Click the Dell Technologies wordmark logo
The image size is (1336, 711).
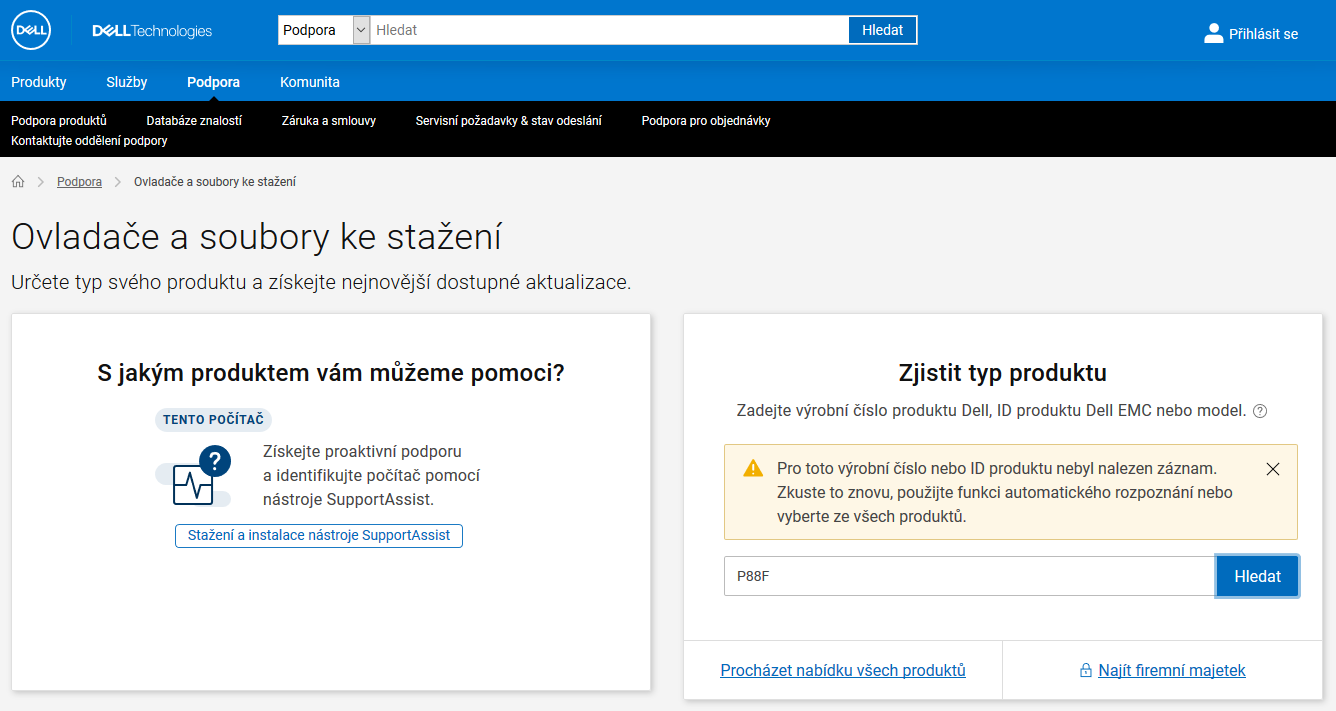coord(152,31)
